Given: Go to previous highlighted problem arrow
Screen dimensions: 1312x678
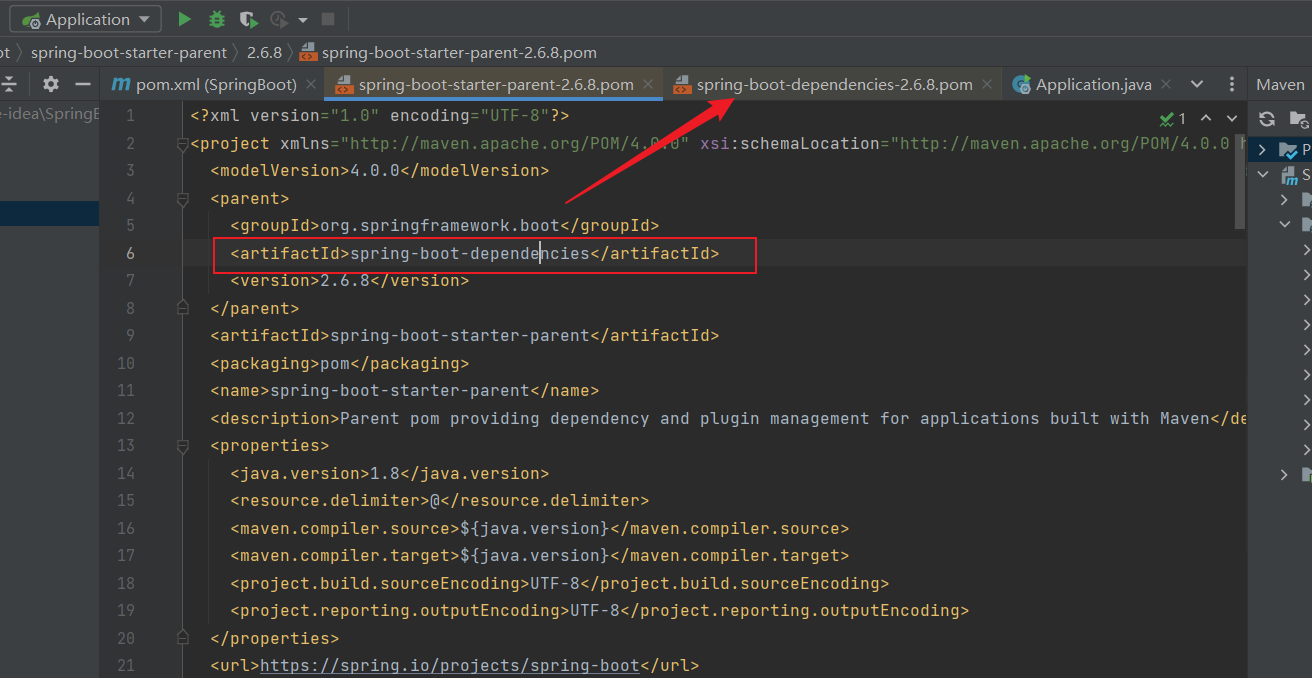Looking at the screenshot, I should tap(1205, 119).
